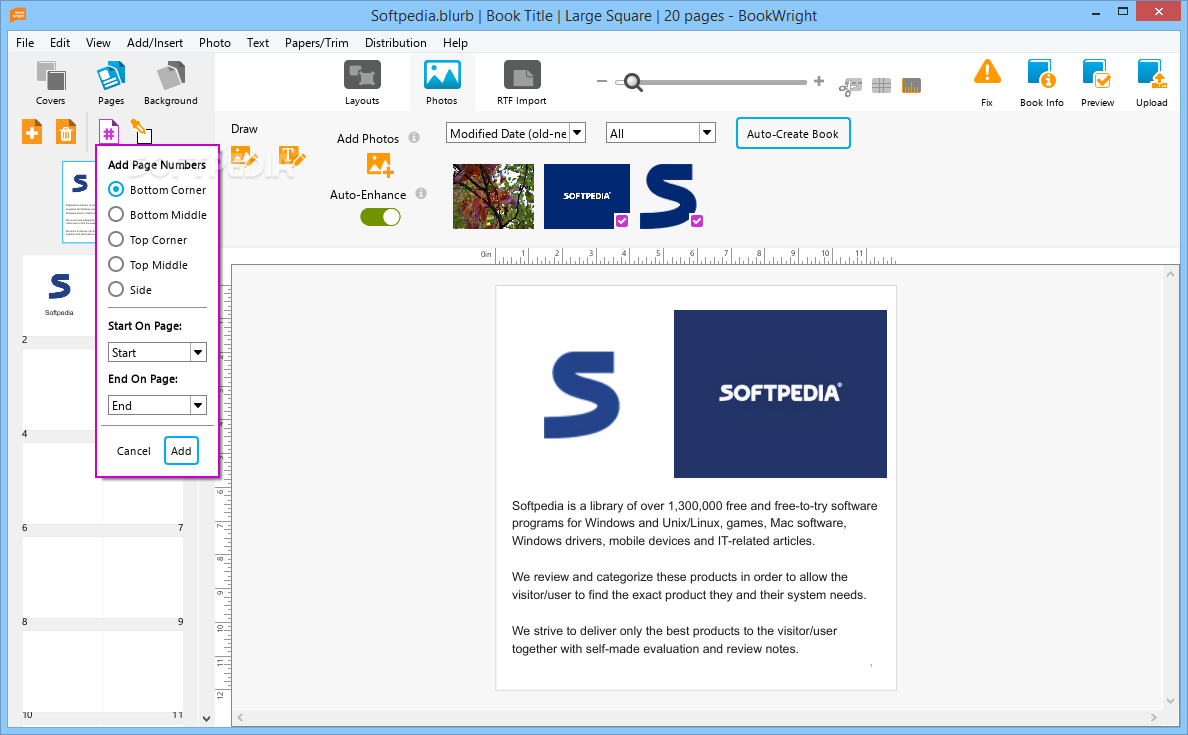Toggle the grid view icon
The height and width of the screenshot is (735, 1188).
[x=881, y=86]
